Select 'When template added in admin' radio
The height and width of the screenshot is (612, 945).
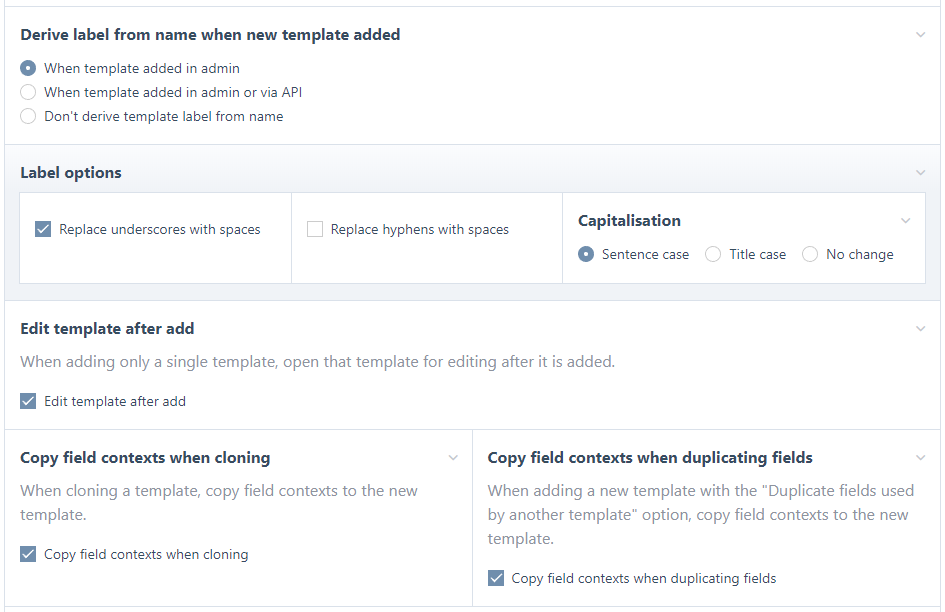(28, 68)
